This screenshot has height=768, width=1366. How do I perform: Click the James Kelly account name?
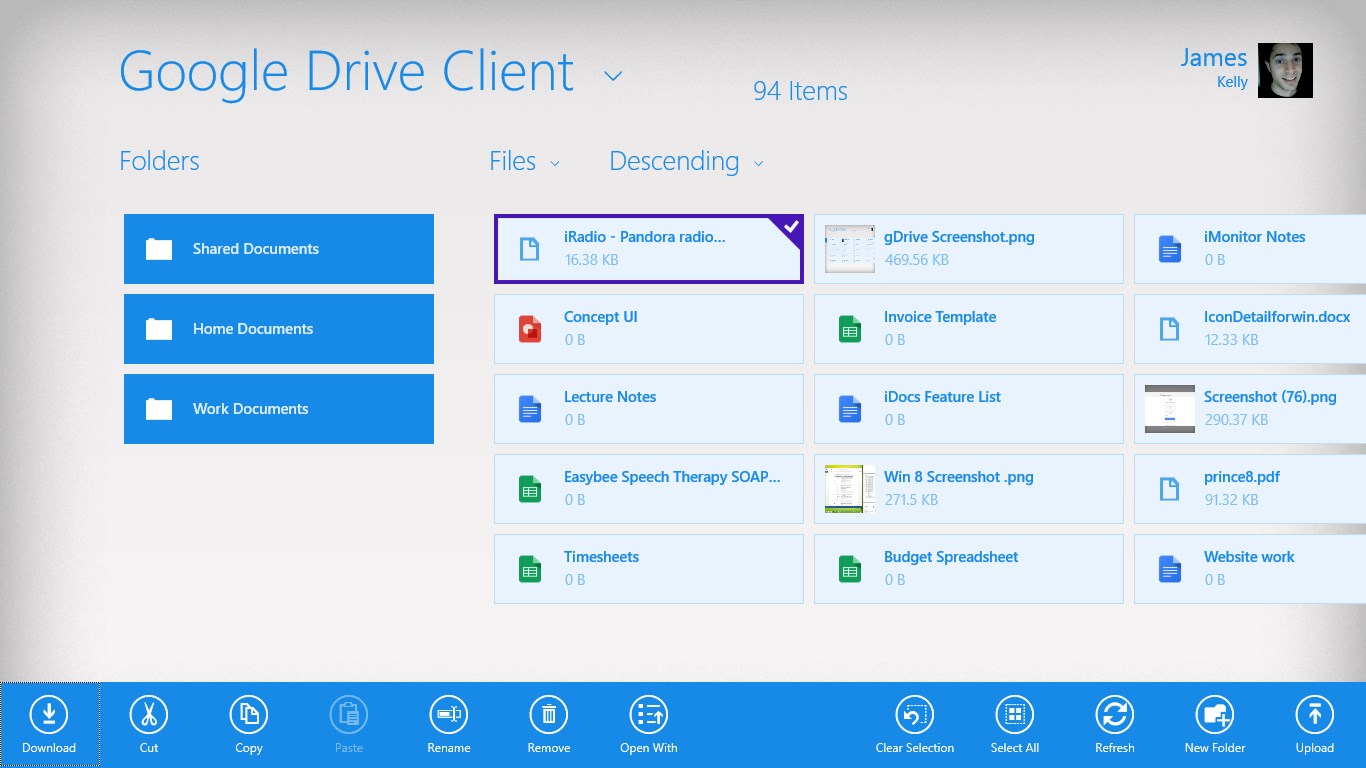click(1214, 68)
